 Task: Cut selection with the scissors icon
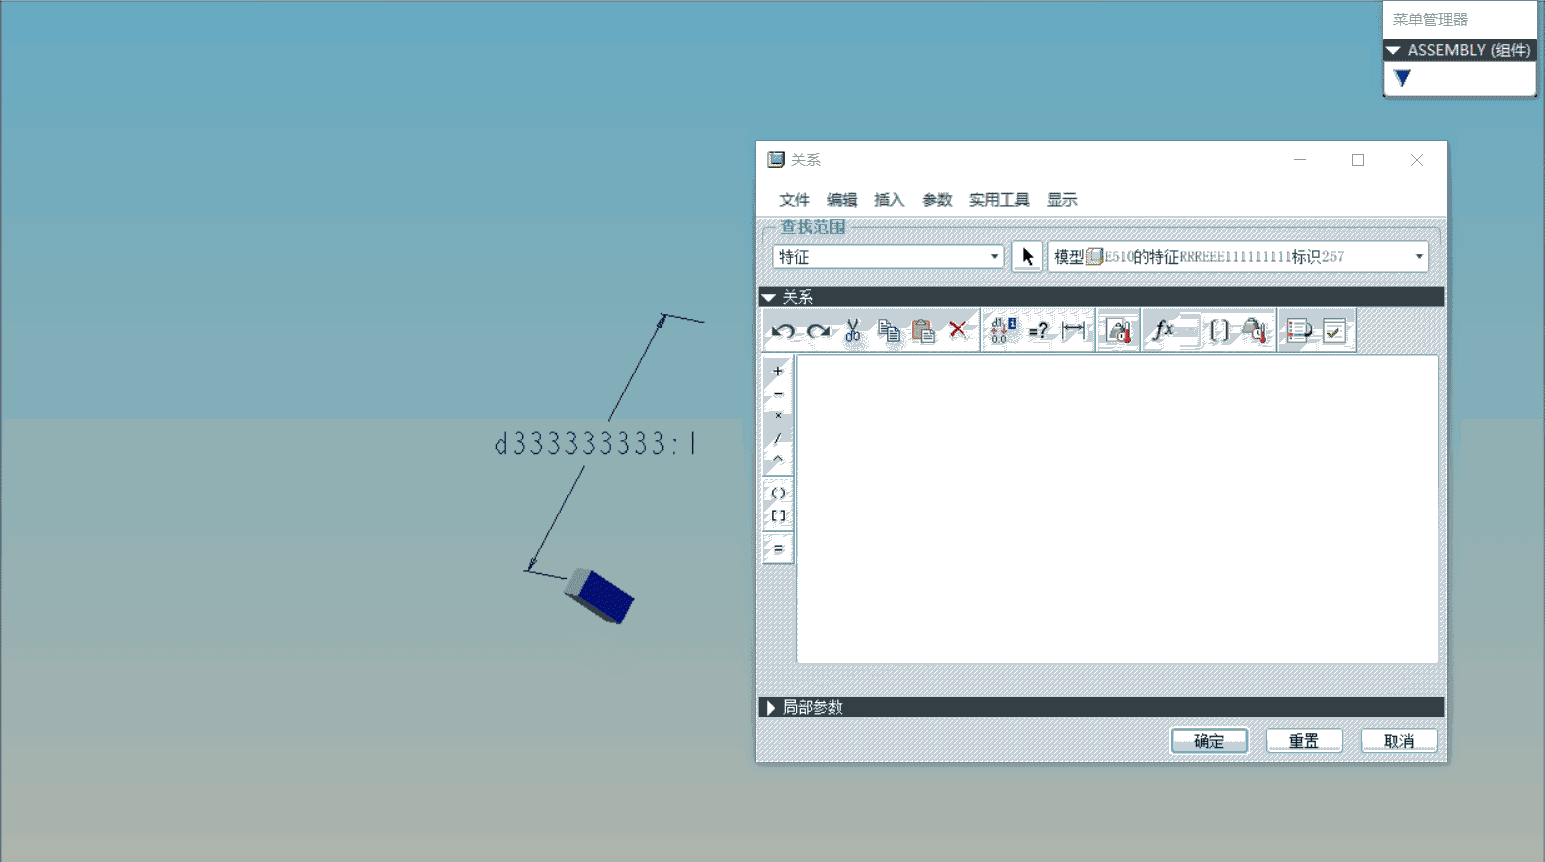pyautogui.click(x=853, y=331)
